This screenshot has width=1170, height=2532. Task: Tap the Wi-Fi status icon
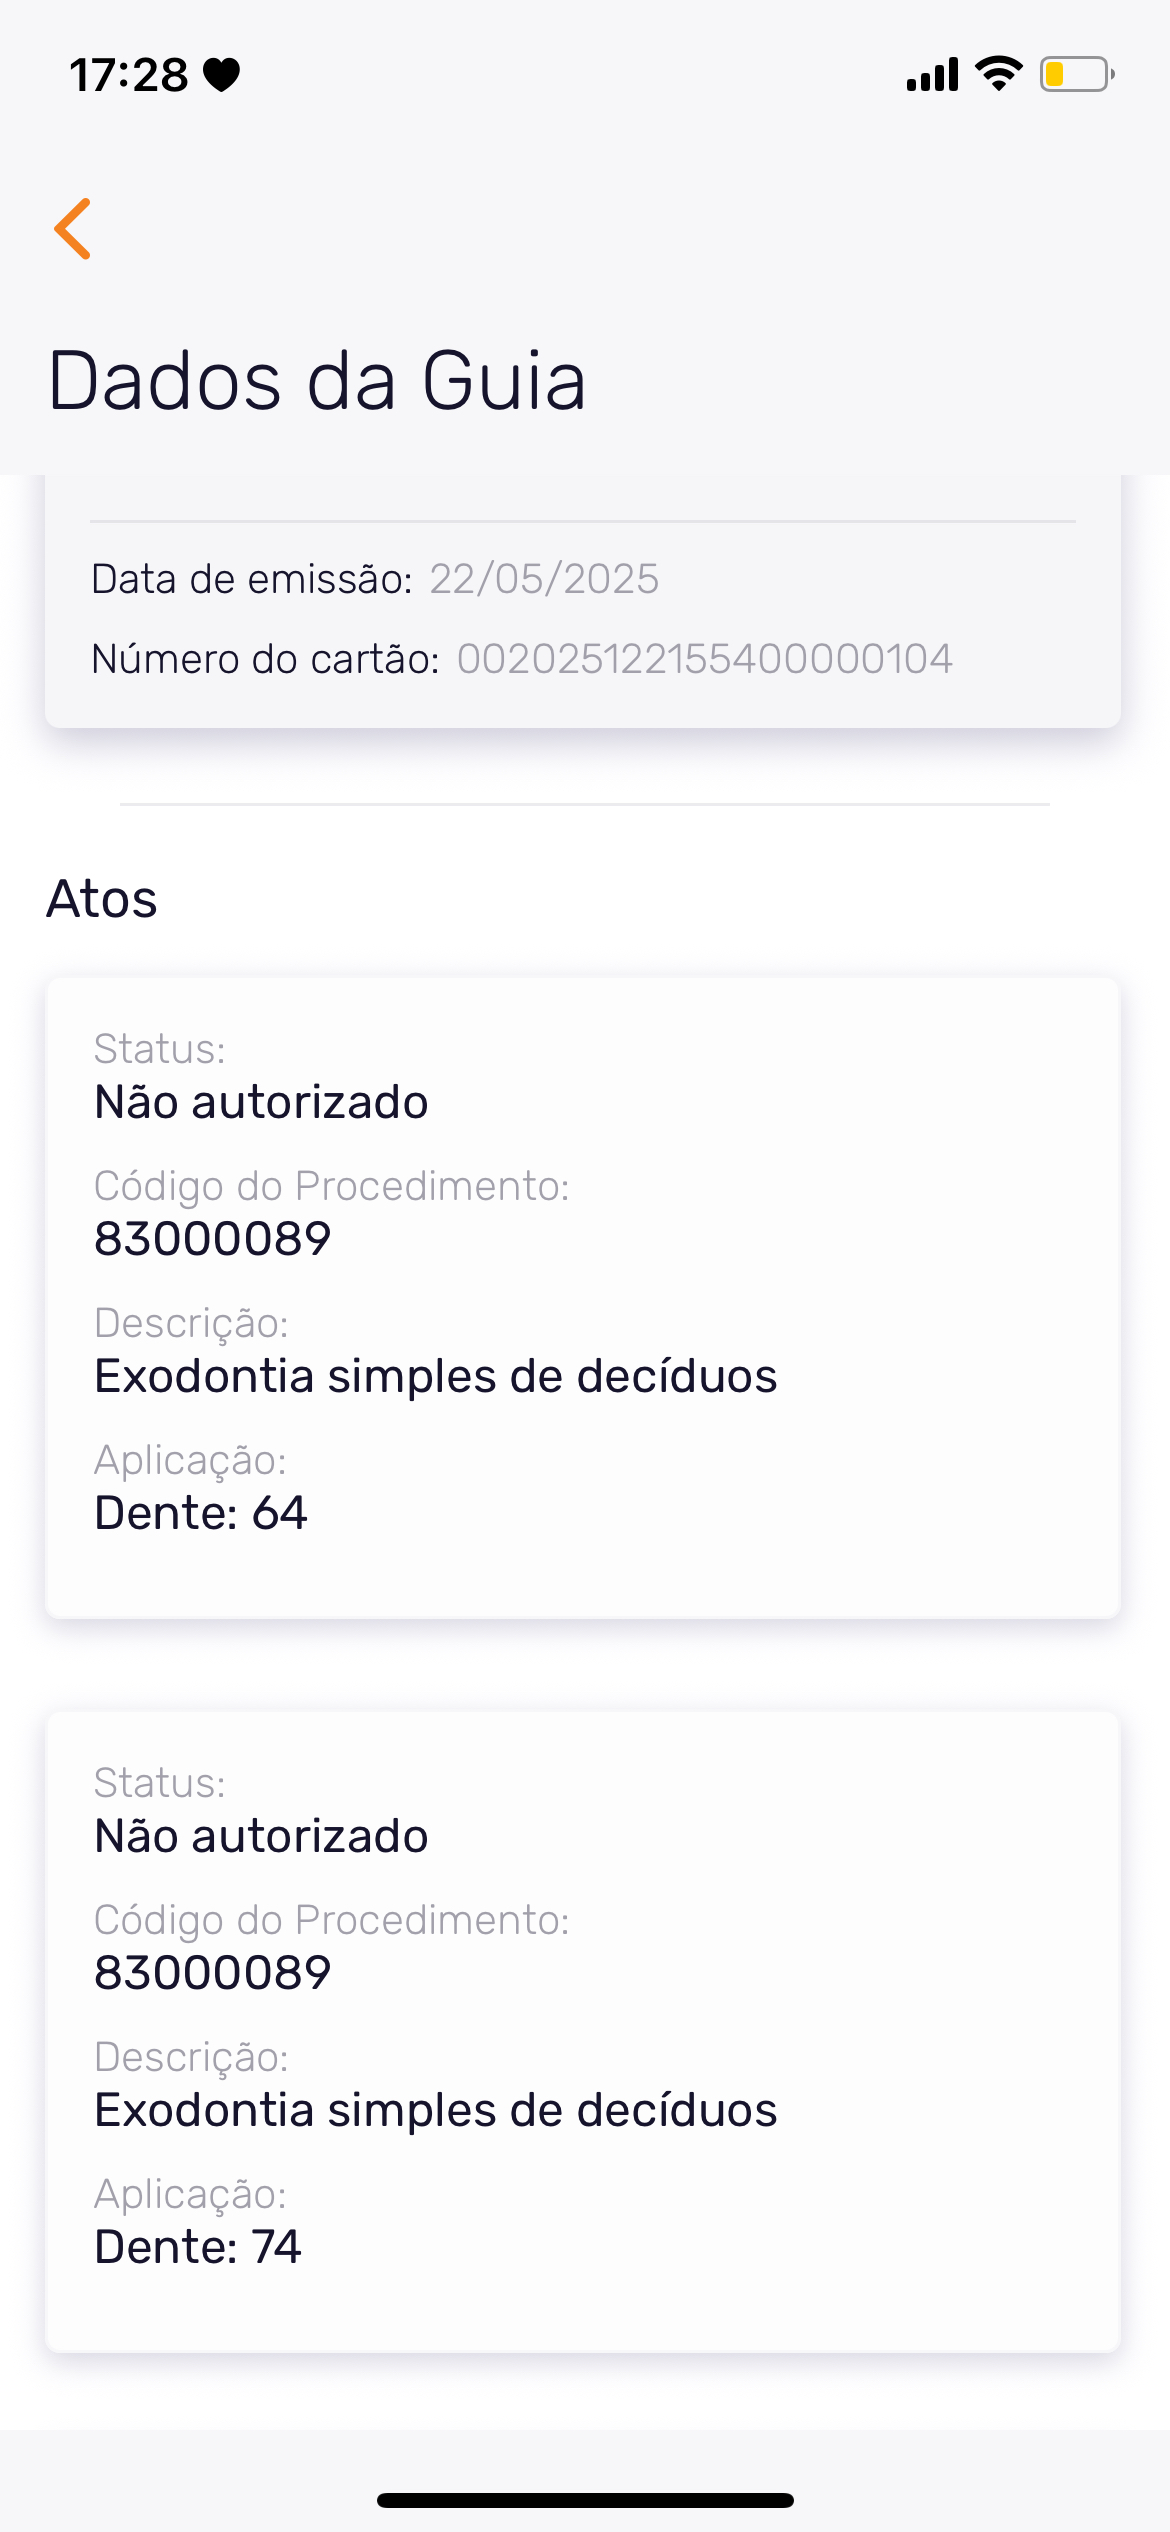click(x=998, y=74)
